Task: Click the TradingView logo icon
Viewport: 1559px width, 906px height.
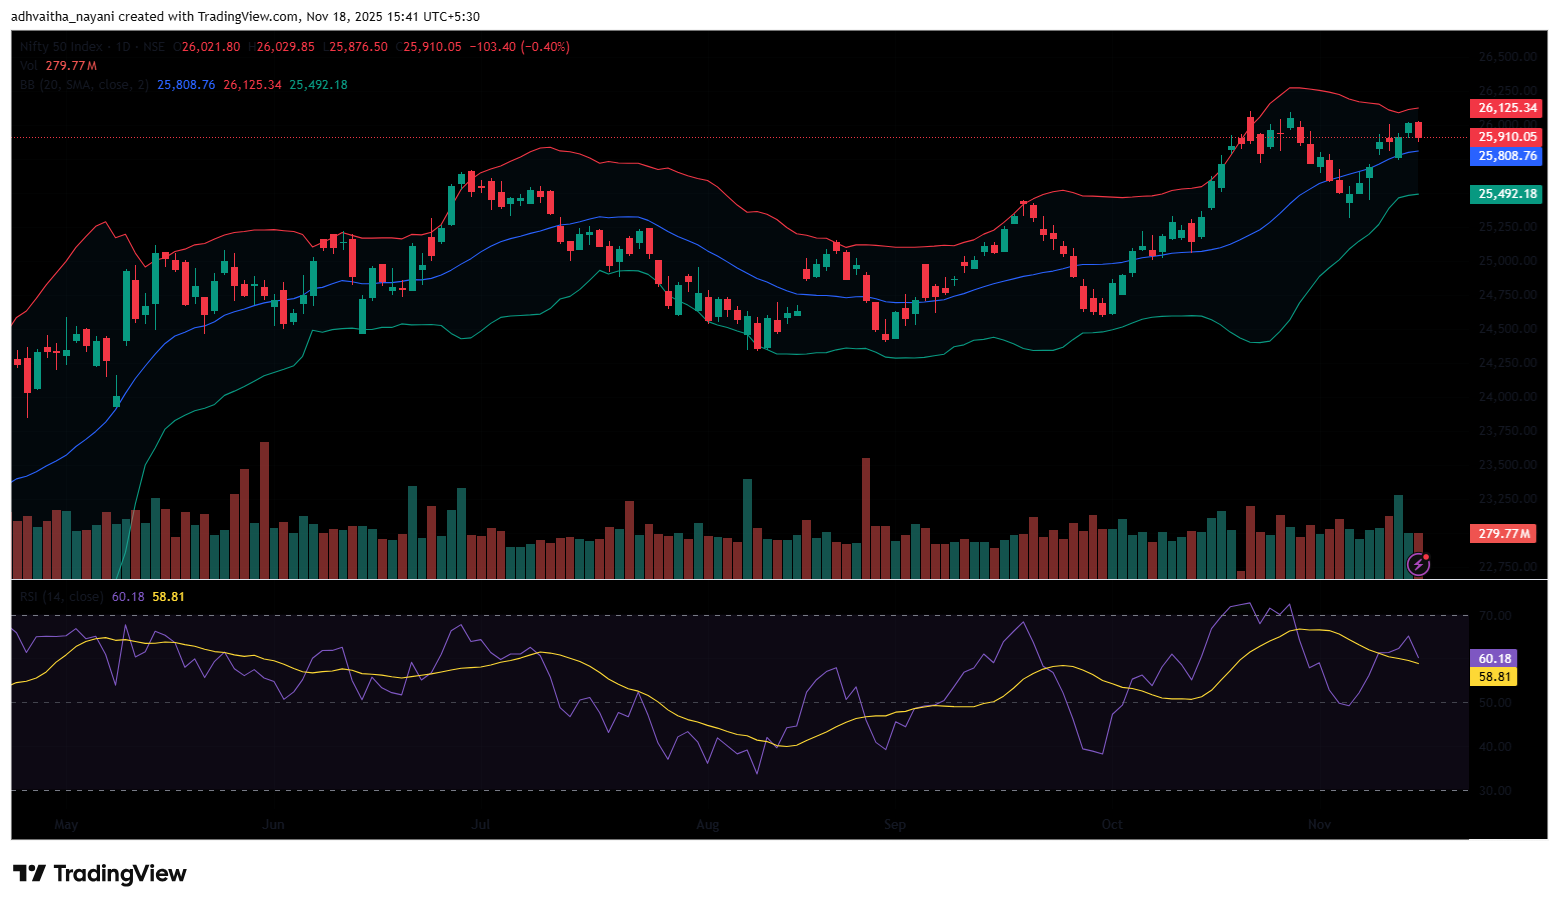Action: (29, 874)
